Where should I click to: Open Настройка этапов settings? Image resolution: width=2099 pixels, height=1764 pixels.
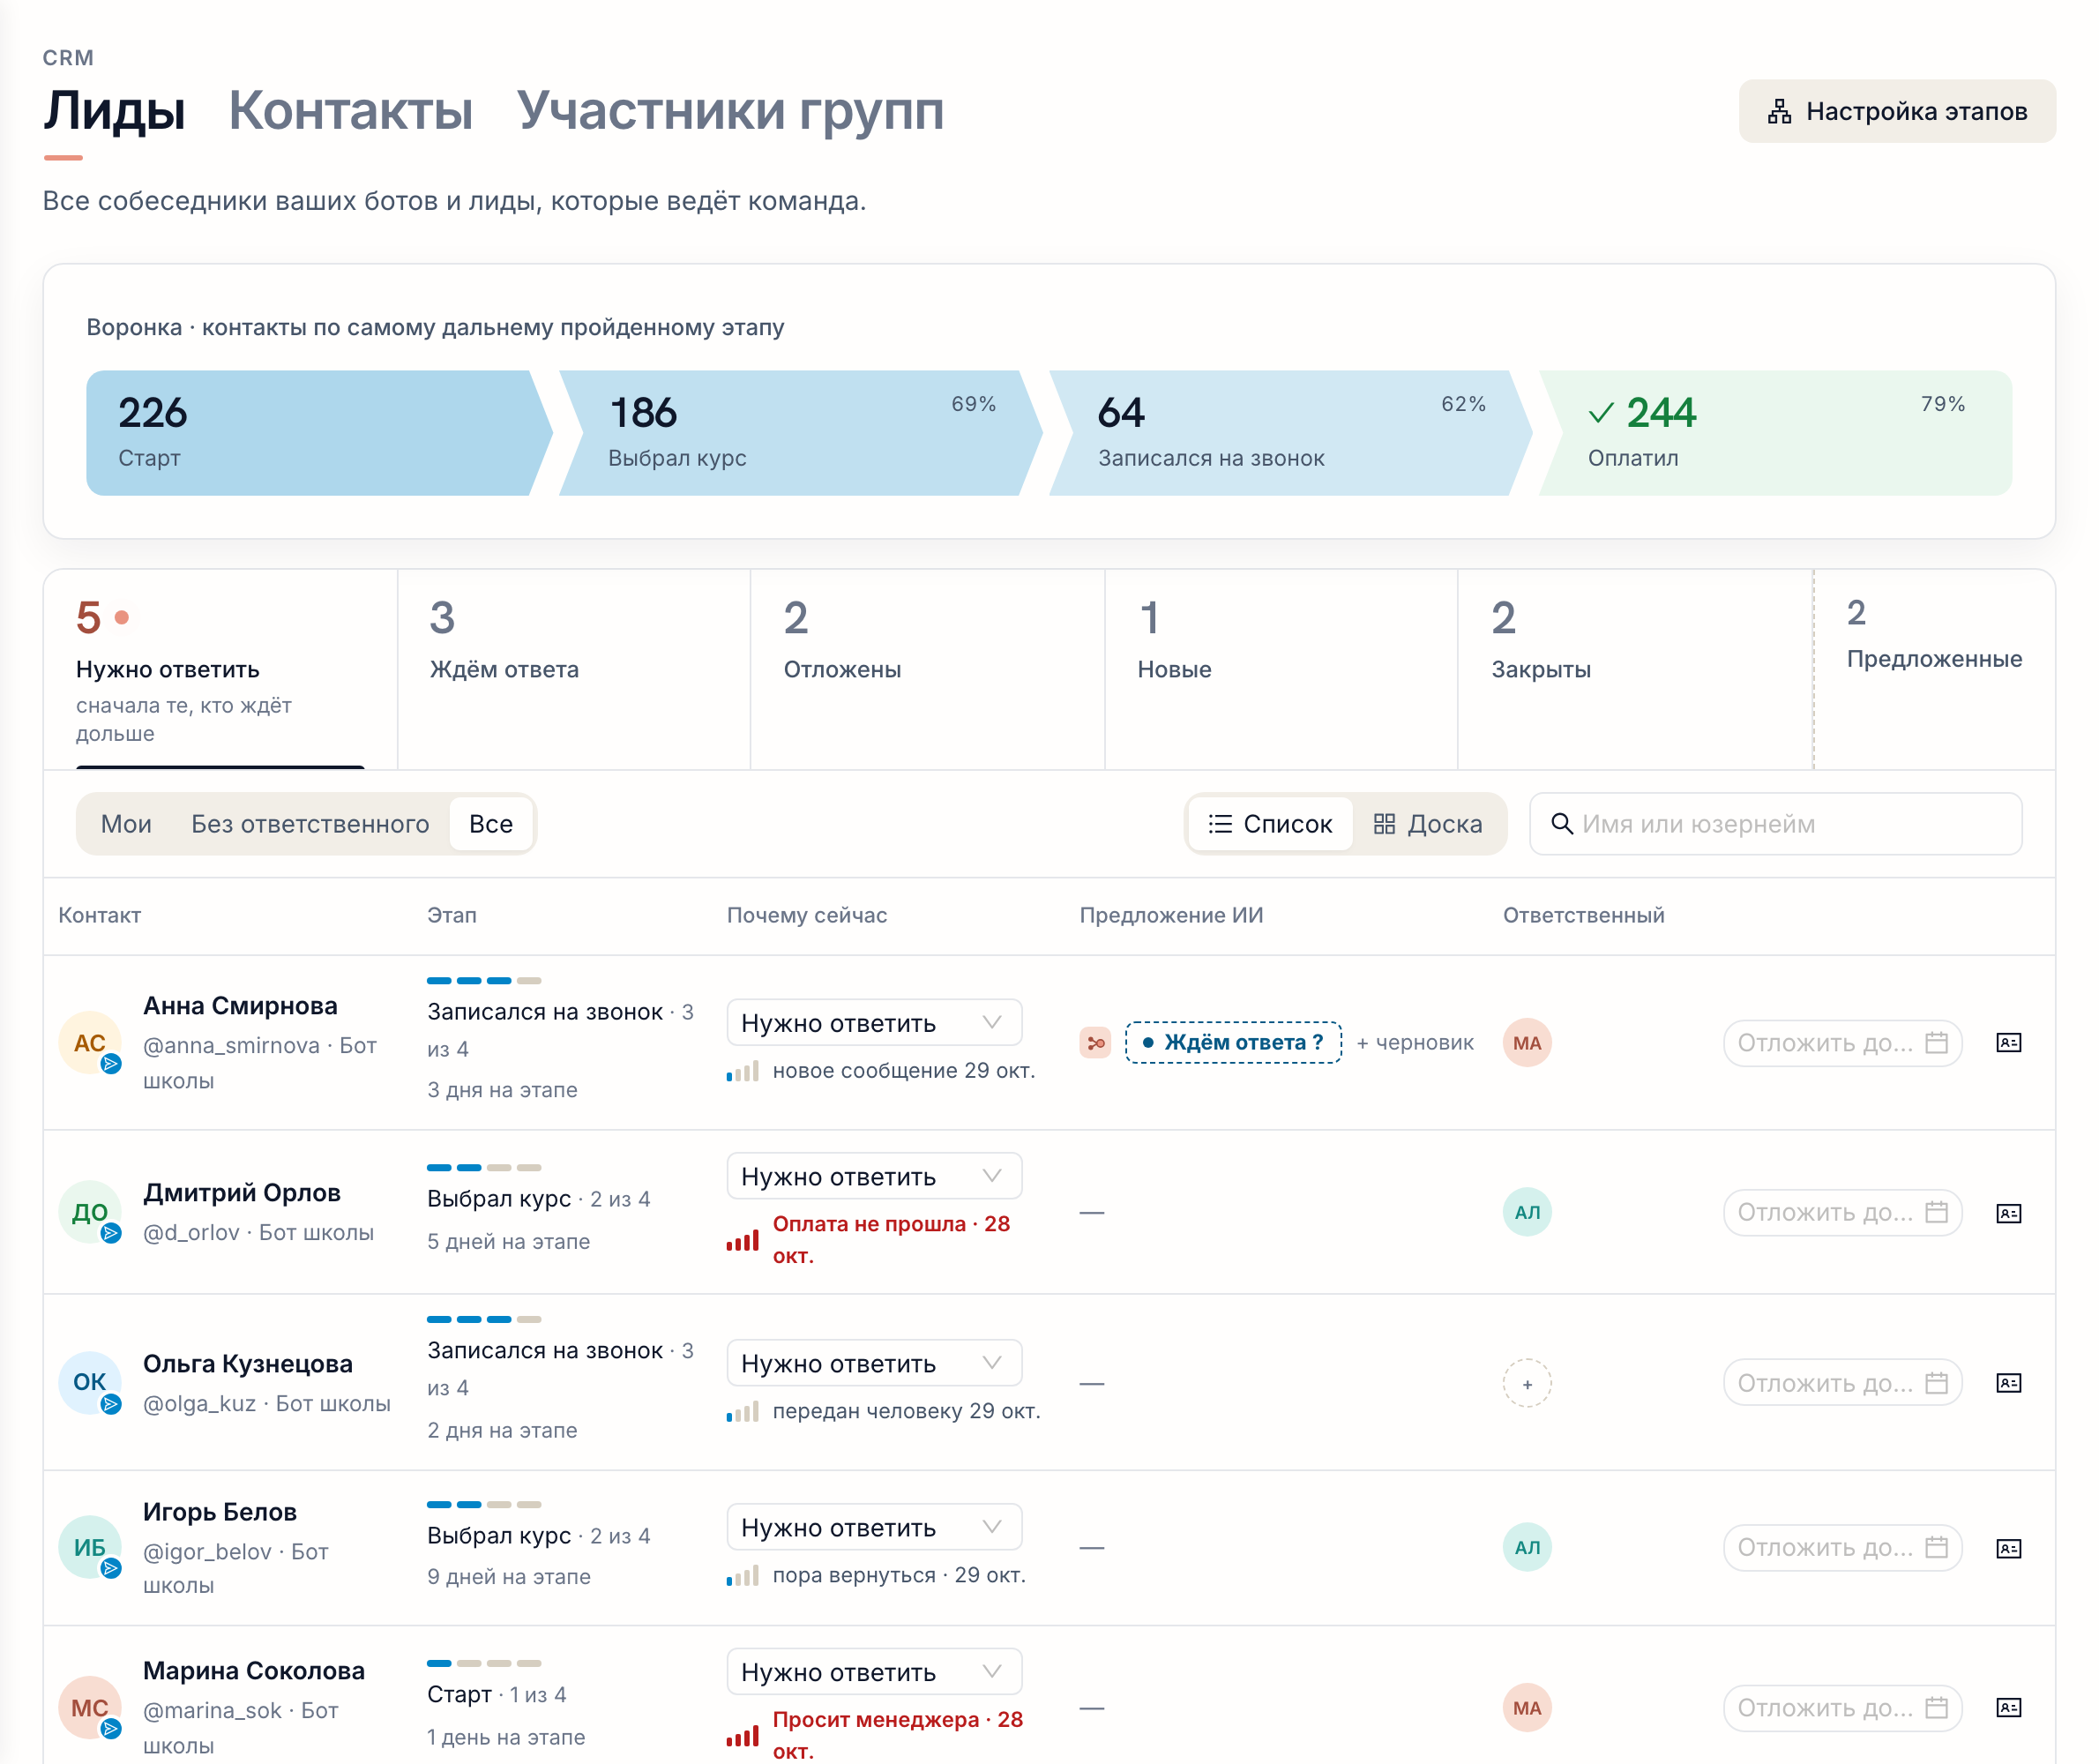tap(1897, 111)
